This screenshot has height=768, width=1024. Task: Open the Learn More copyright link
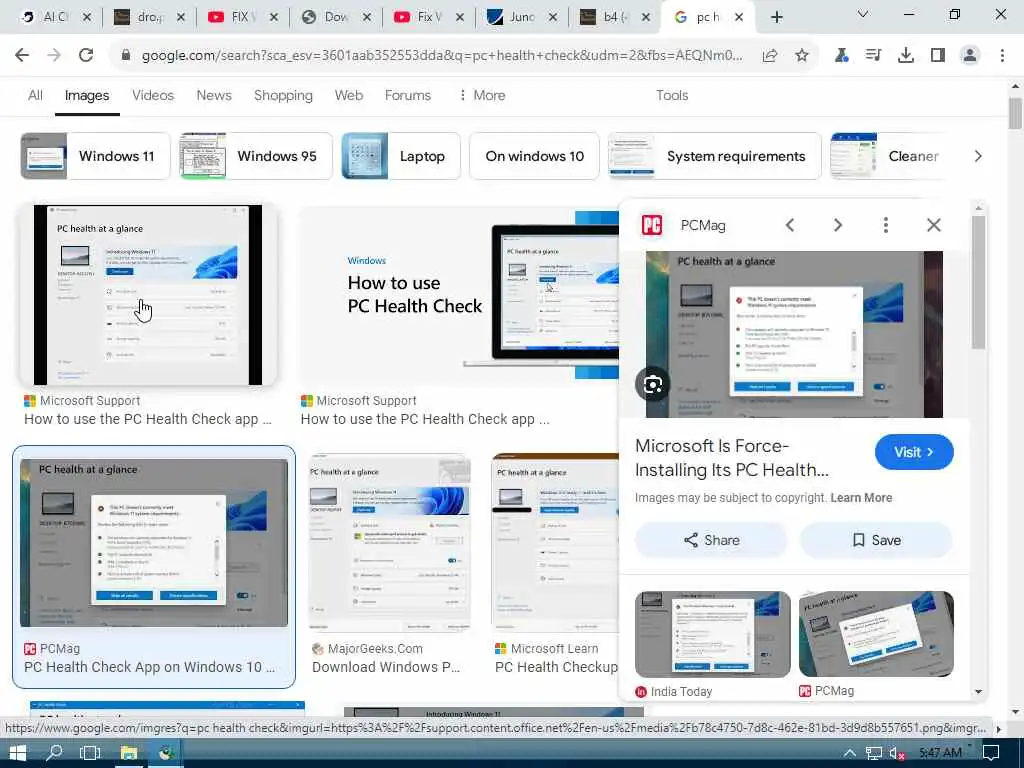861,498
